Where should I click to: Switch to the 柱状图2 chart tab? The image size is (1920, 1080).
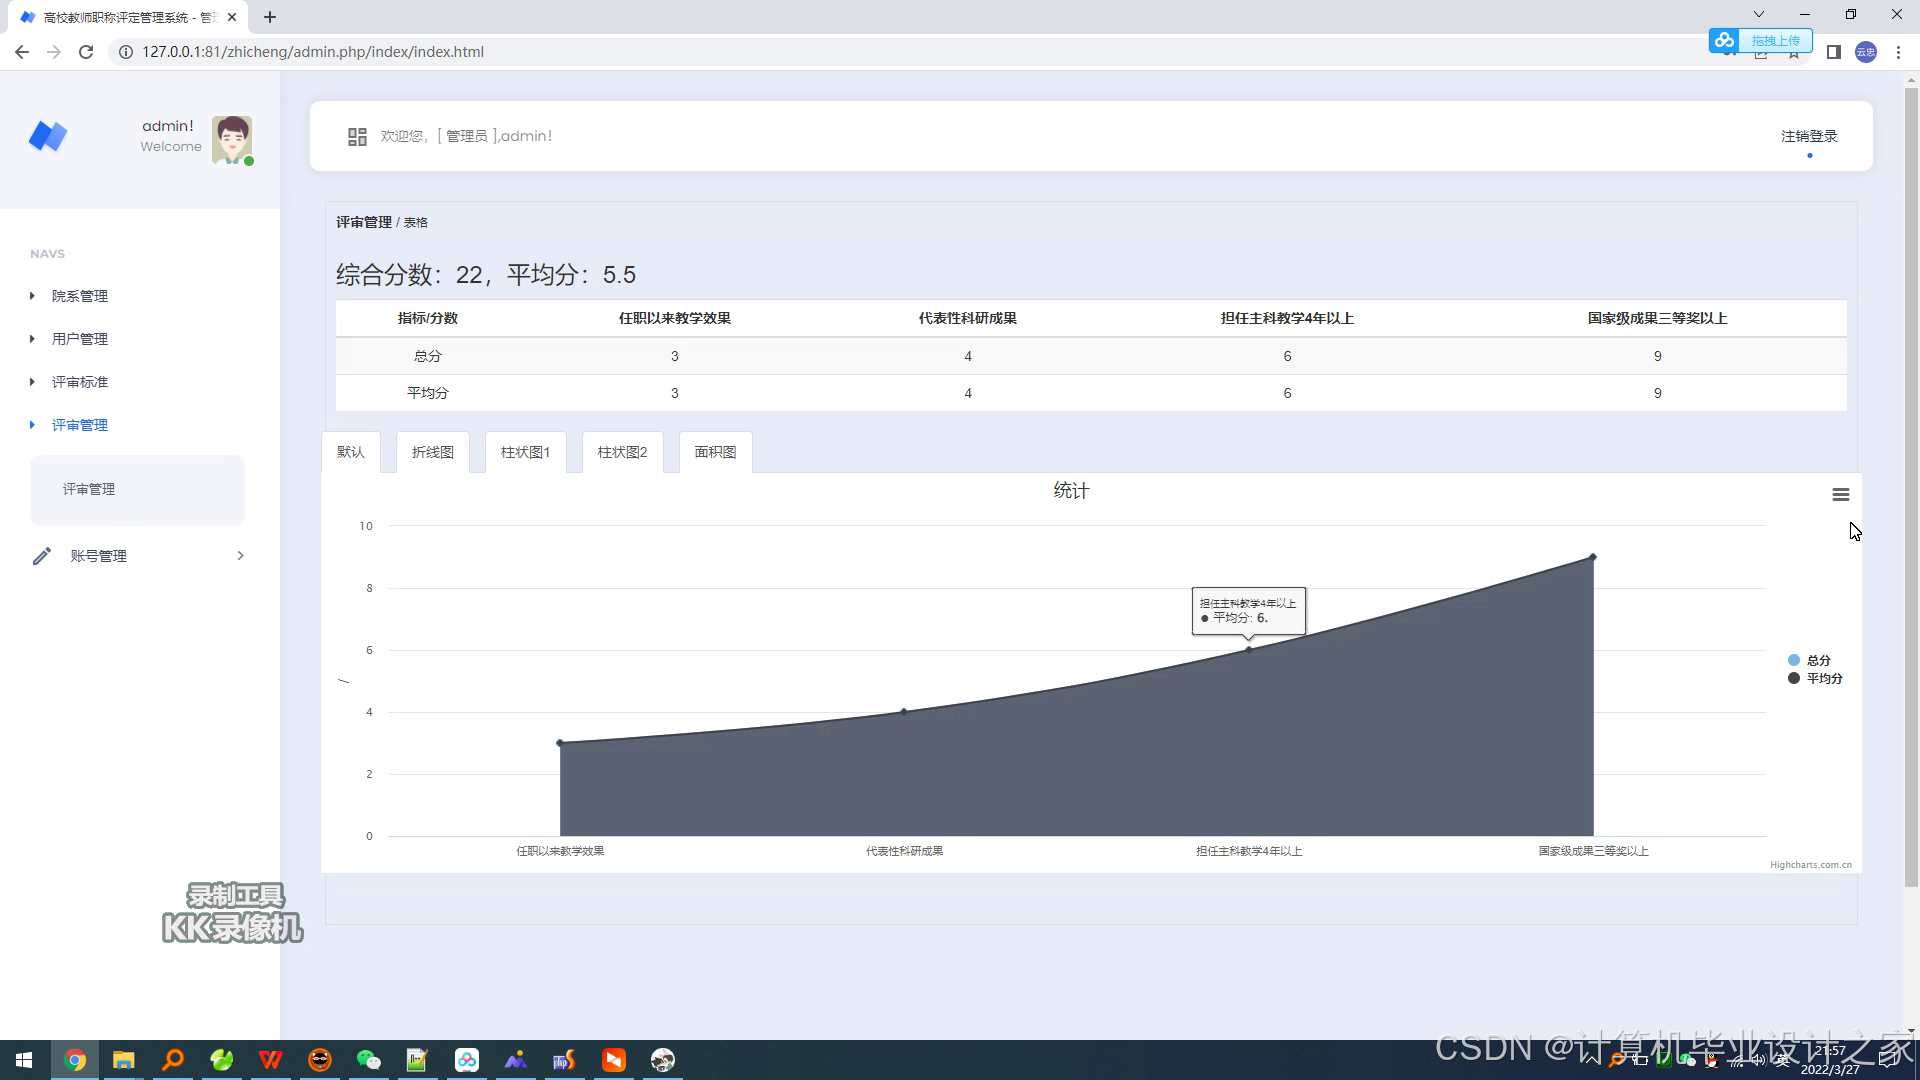622,452
